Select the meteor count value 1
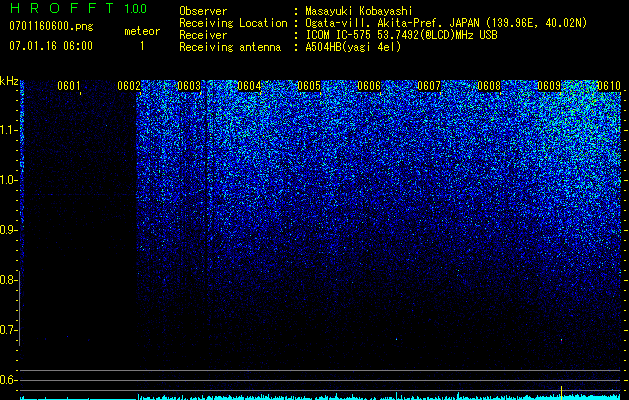This screenshot has height=400, width=629. pyautogui.click(x=142, y=46)
